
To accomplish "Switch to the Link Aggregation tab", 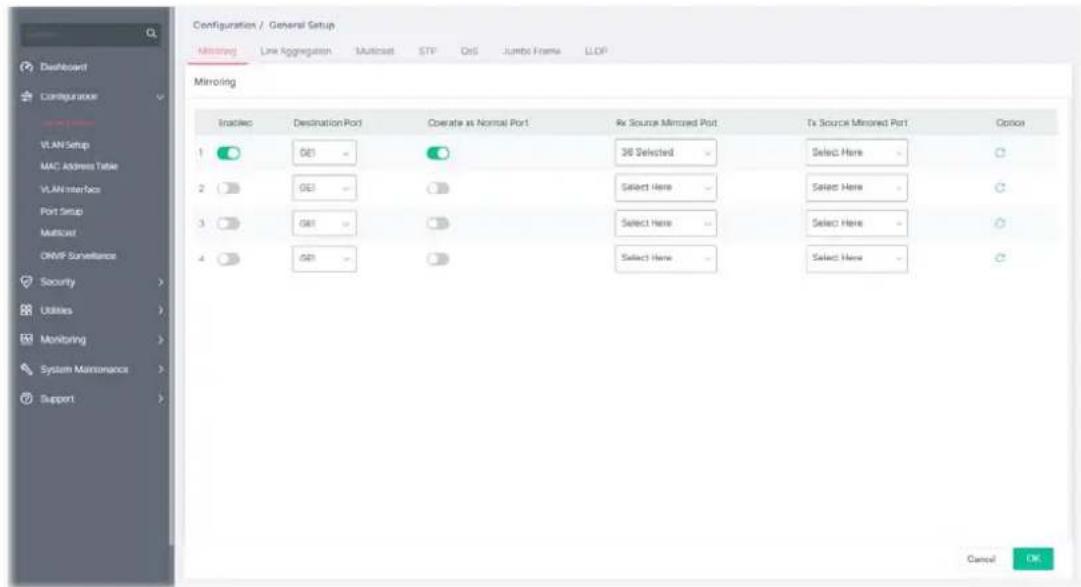I will (296, 51).
